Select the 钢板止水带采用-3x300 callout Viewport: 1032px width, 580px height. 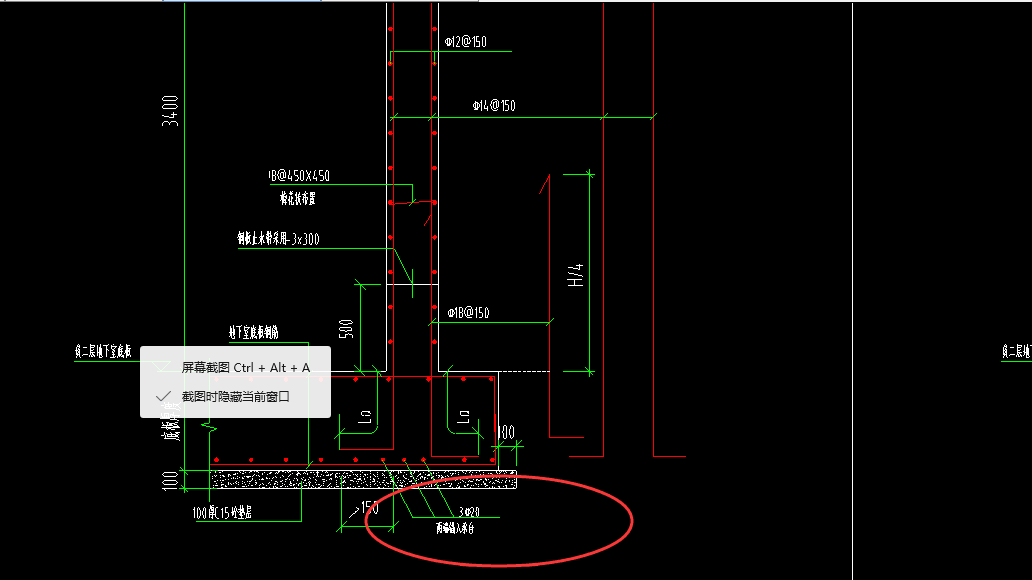(x=278, y=239)
